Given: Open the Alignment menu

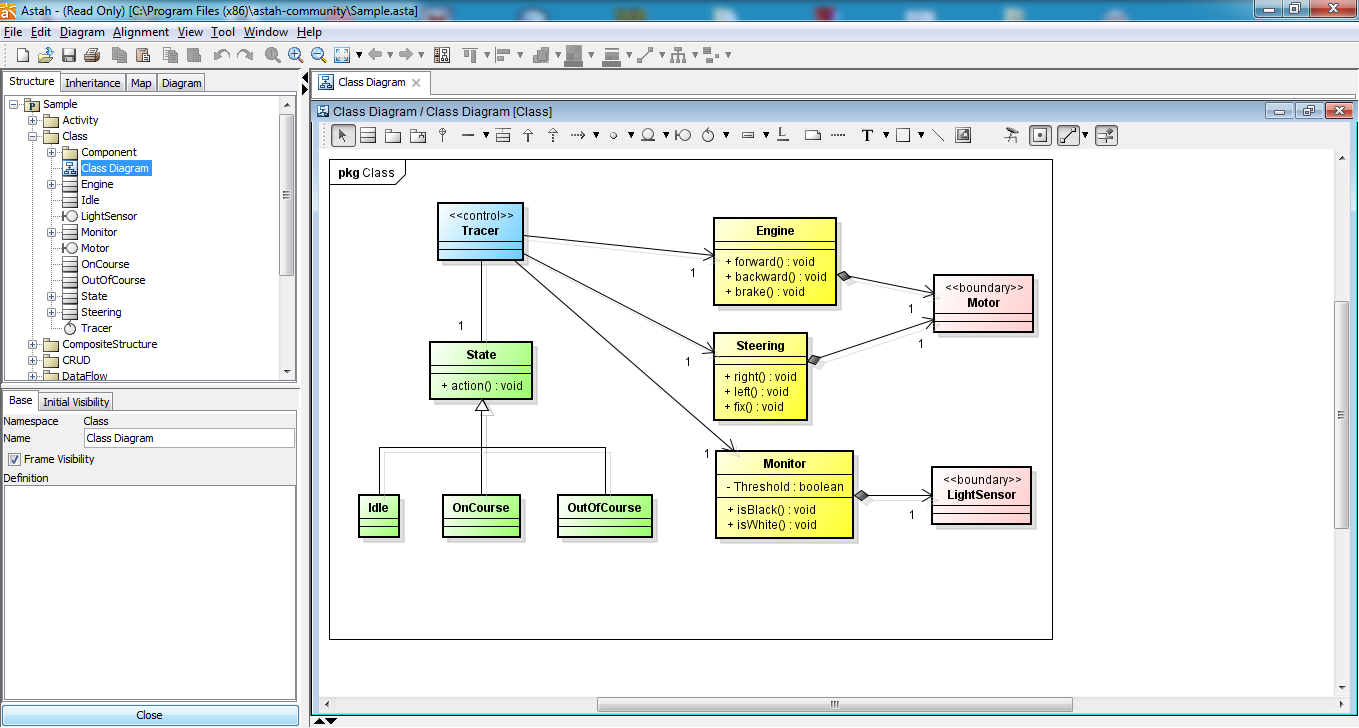Looking at the screenshot, I should [x=141, y=32].
